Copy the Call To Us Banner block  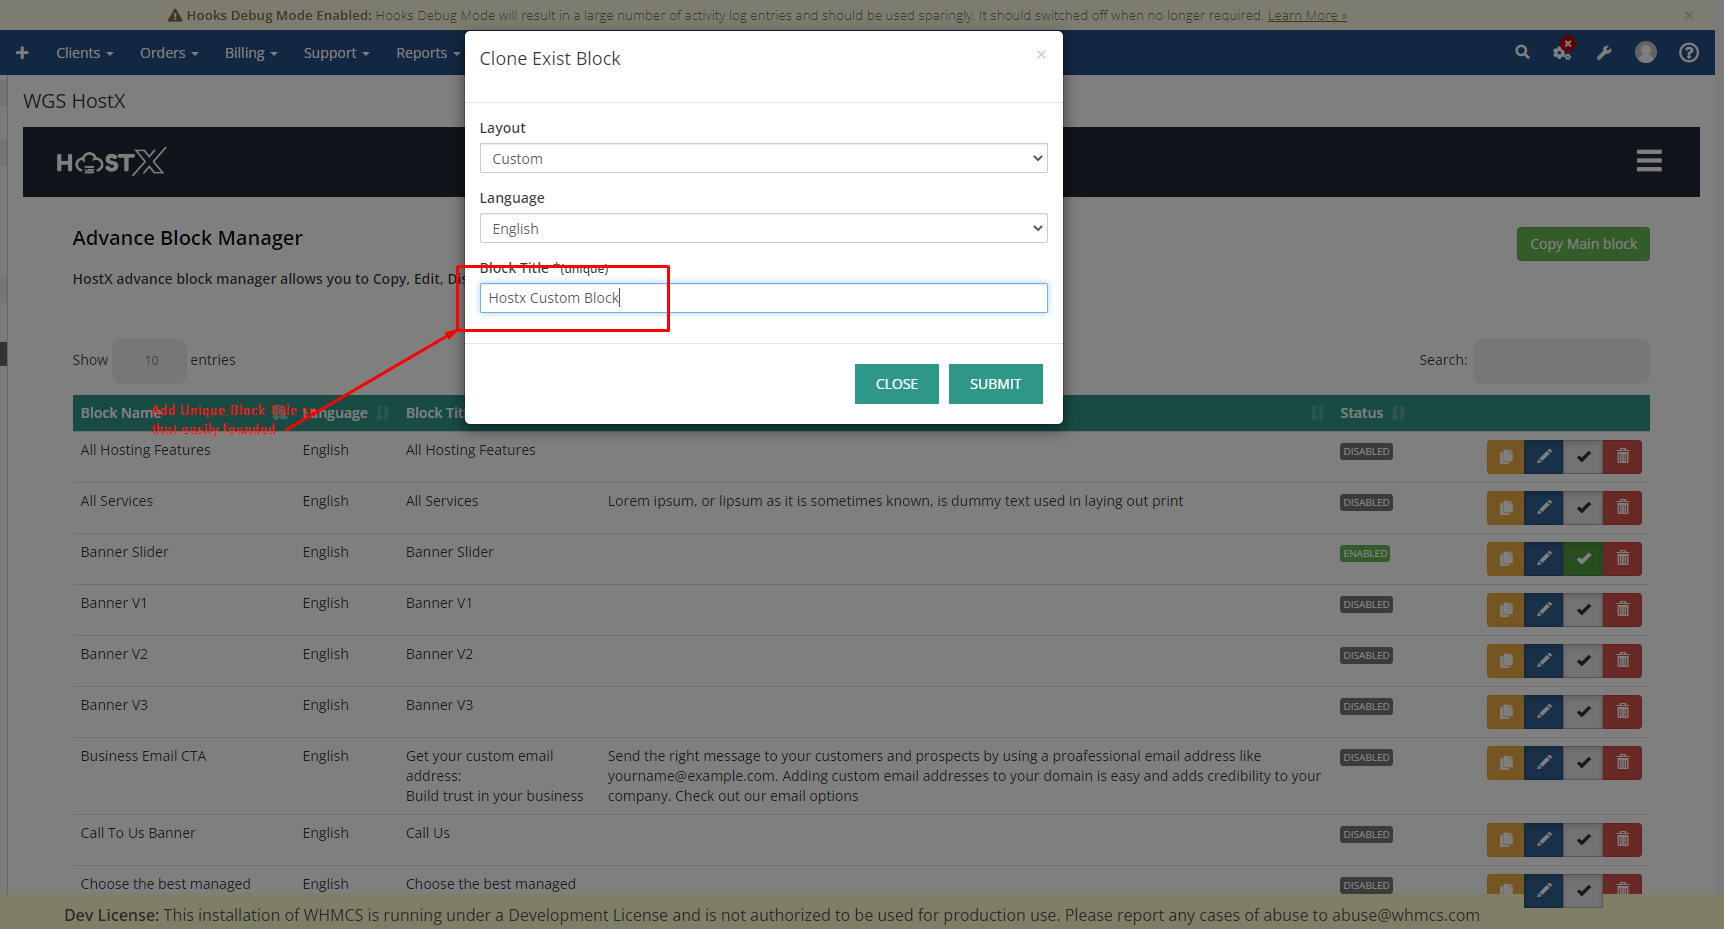coord(1506,840)
